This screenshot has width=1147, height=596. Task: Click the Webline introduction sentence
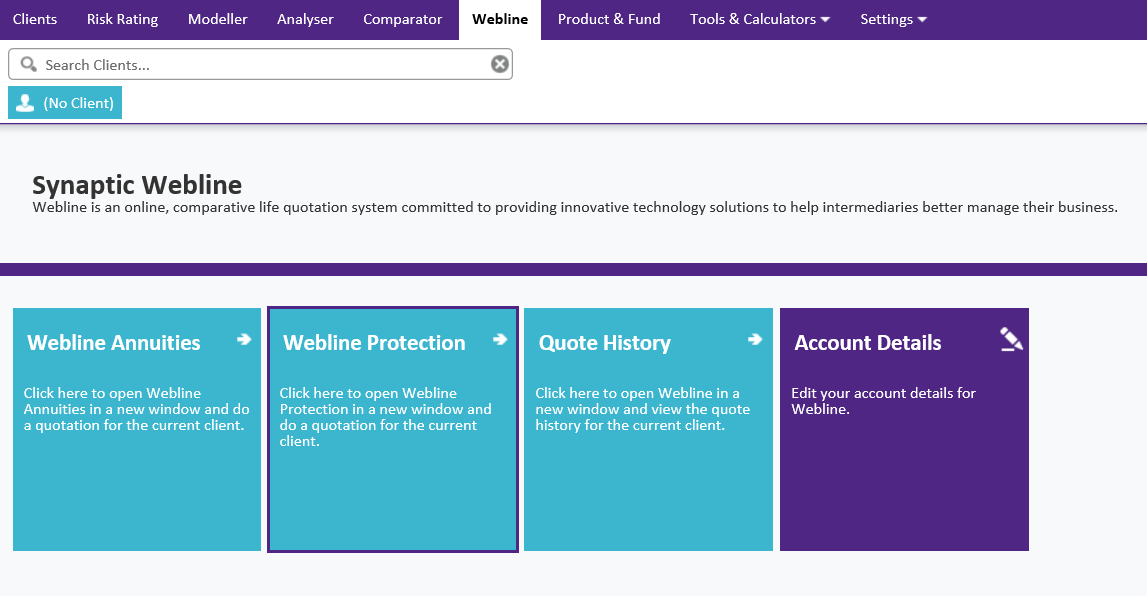tap(575, 208)
